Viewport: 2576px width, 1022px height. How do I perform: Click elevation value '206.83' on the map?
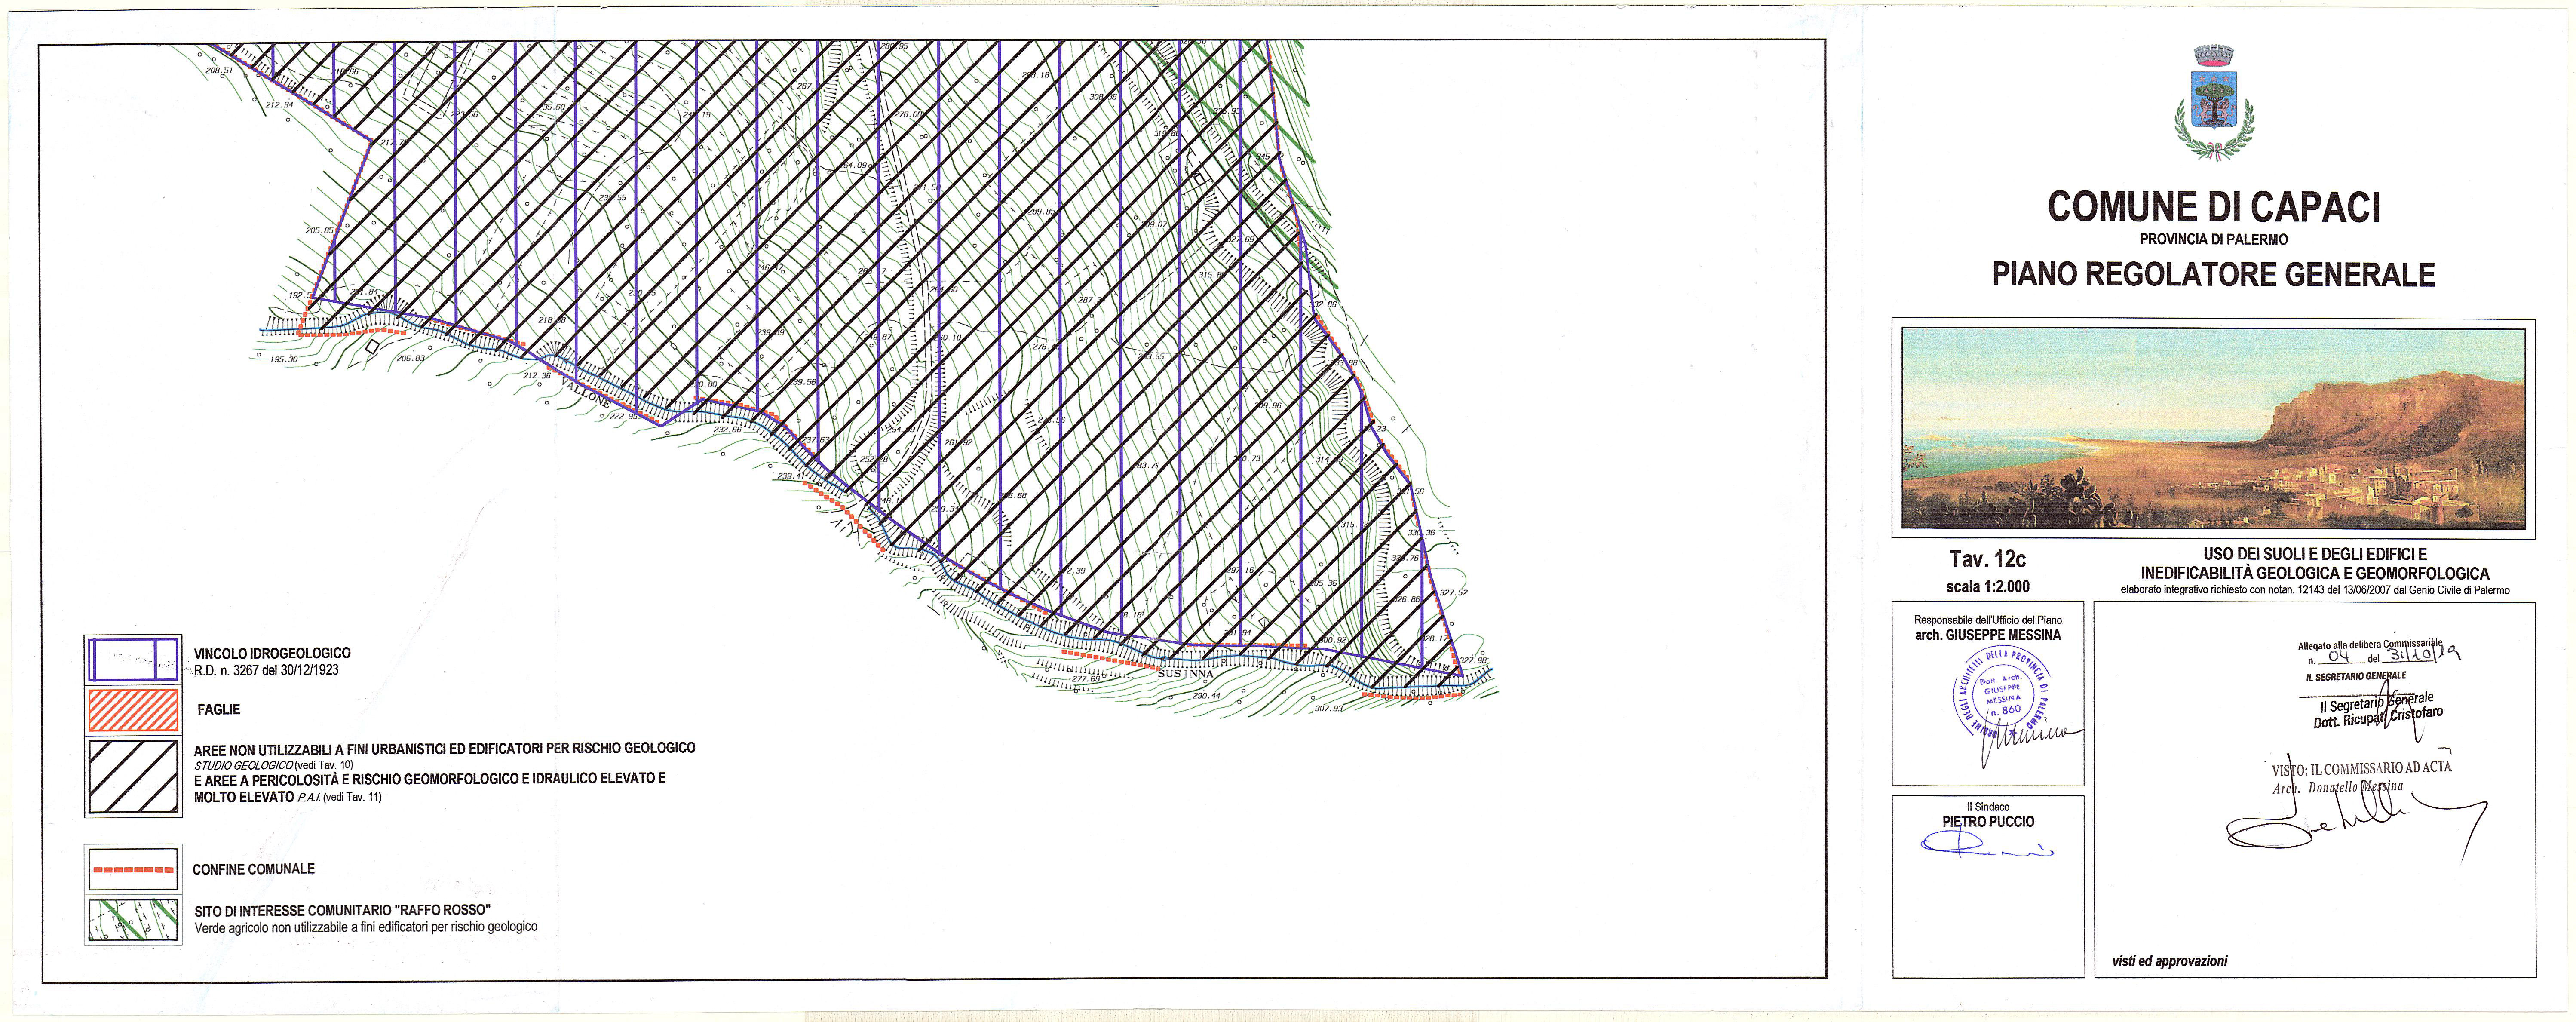pos(411,359)
